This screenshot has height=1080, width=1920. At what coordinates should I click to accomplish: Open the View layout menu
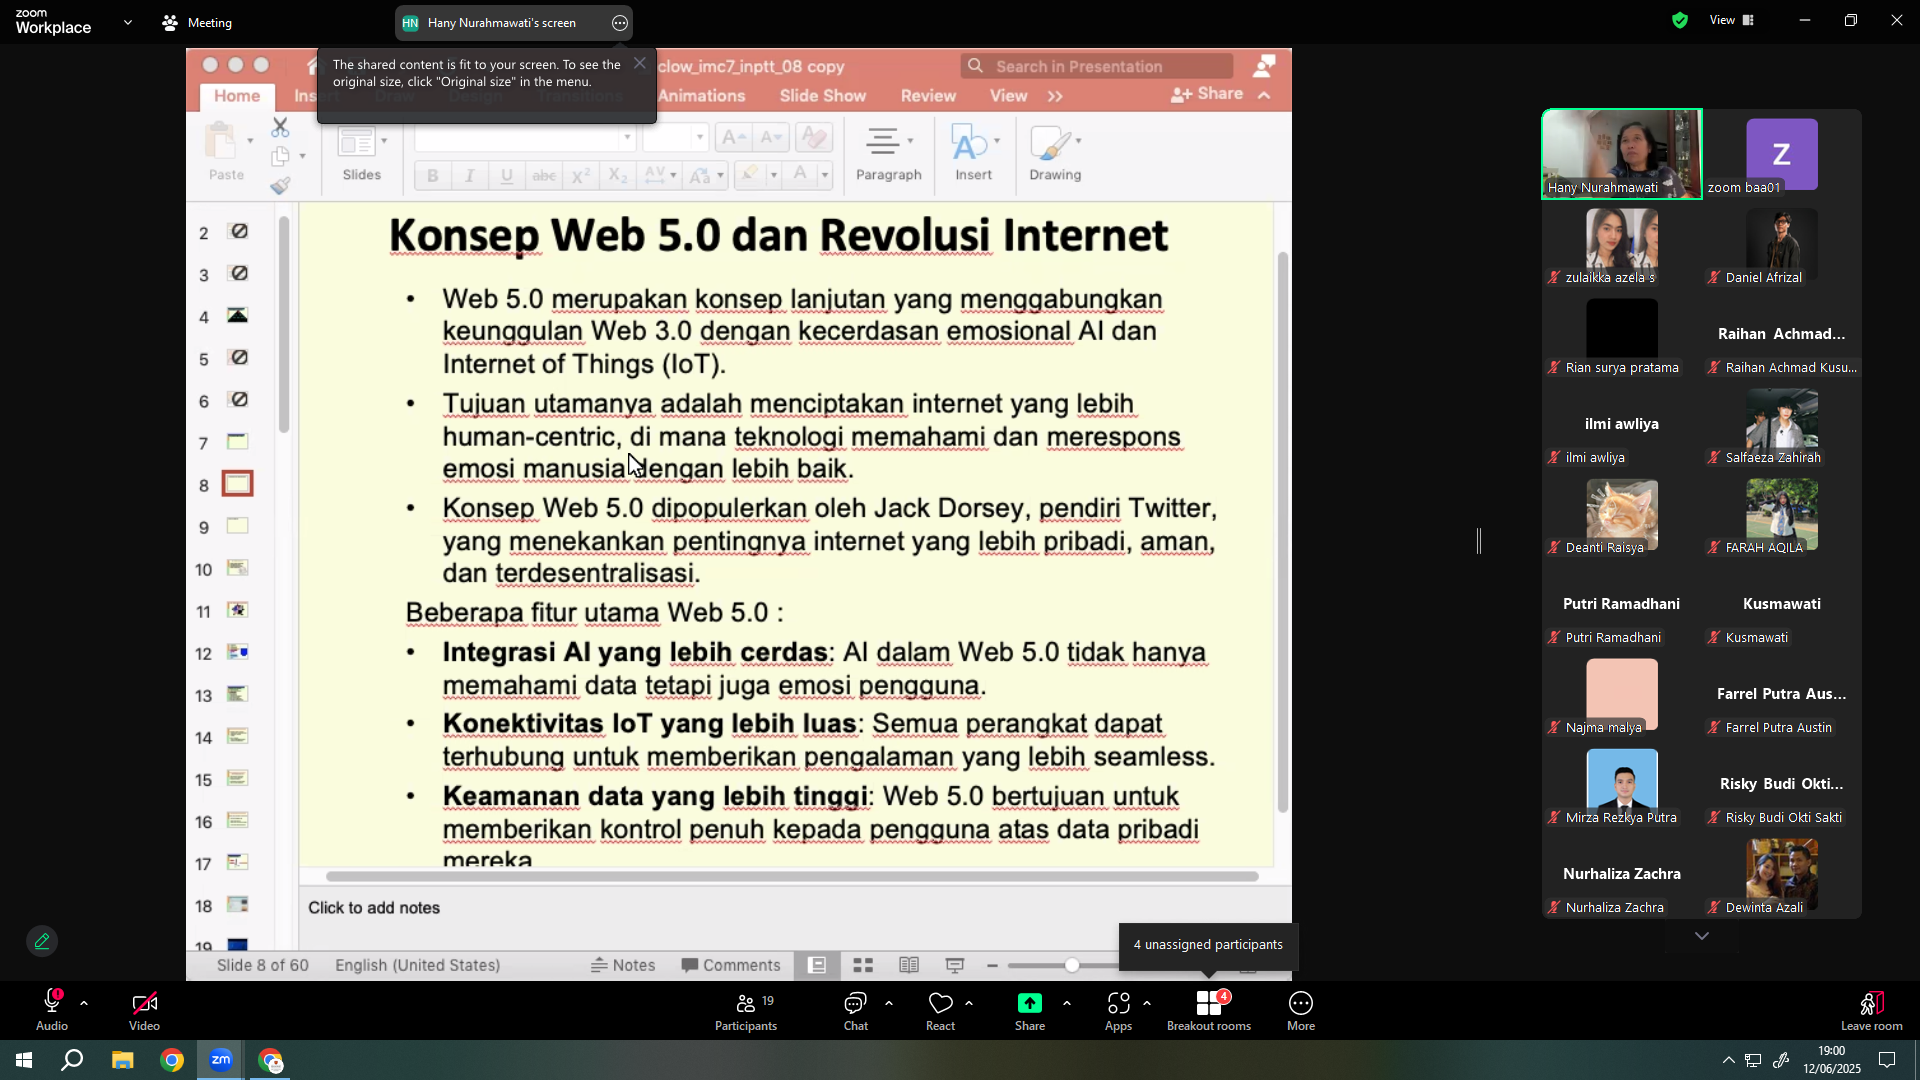1732,20
